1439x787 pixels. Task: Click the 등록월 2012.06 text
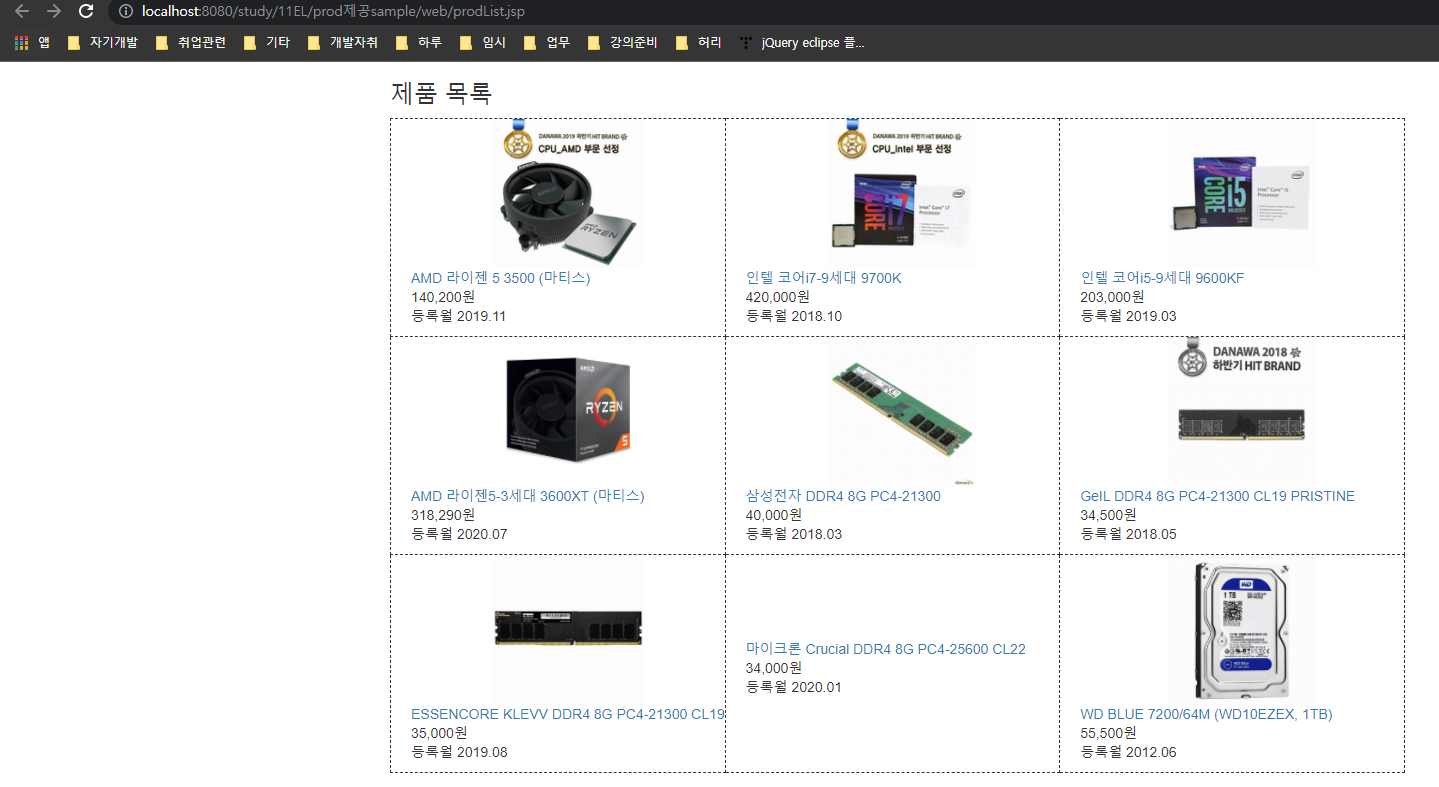1129,752
